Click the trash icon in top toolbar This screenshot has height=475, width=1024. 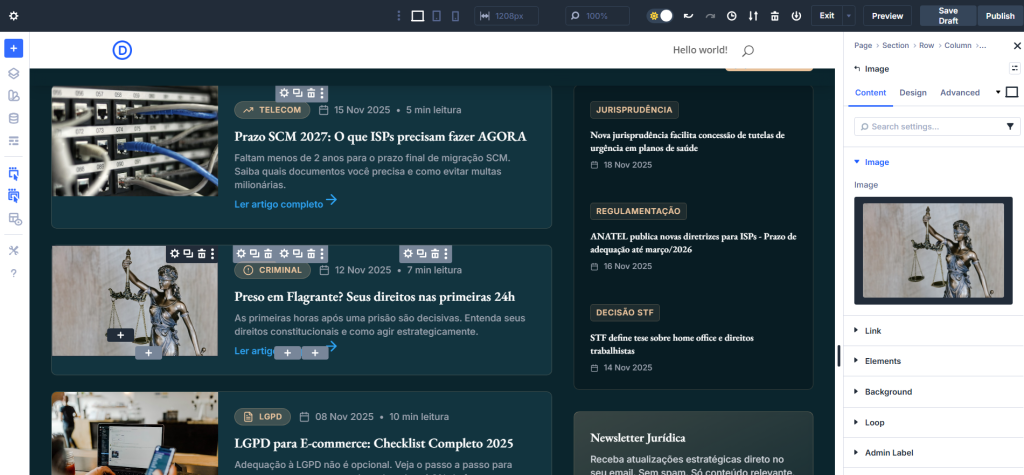[775, 16]
